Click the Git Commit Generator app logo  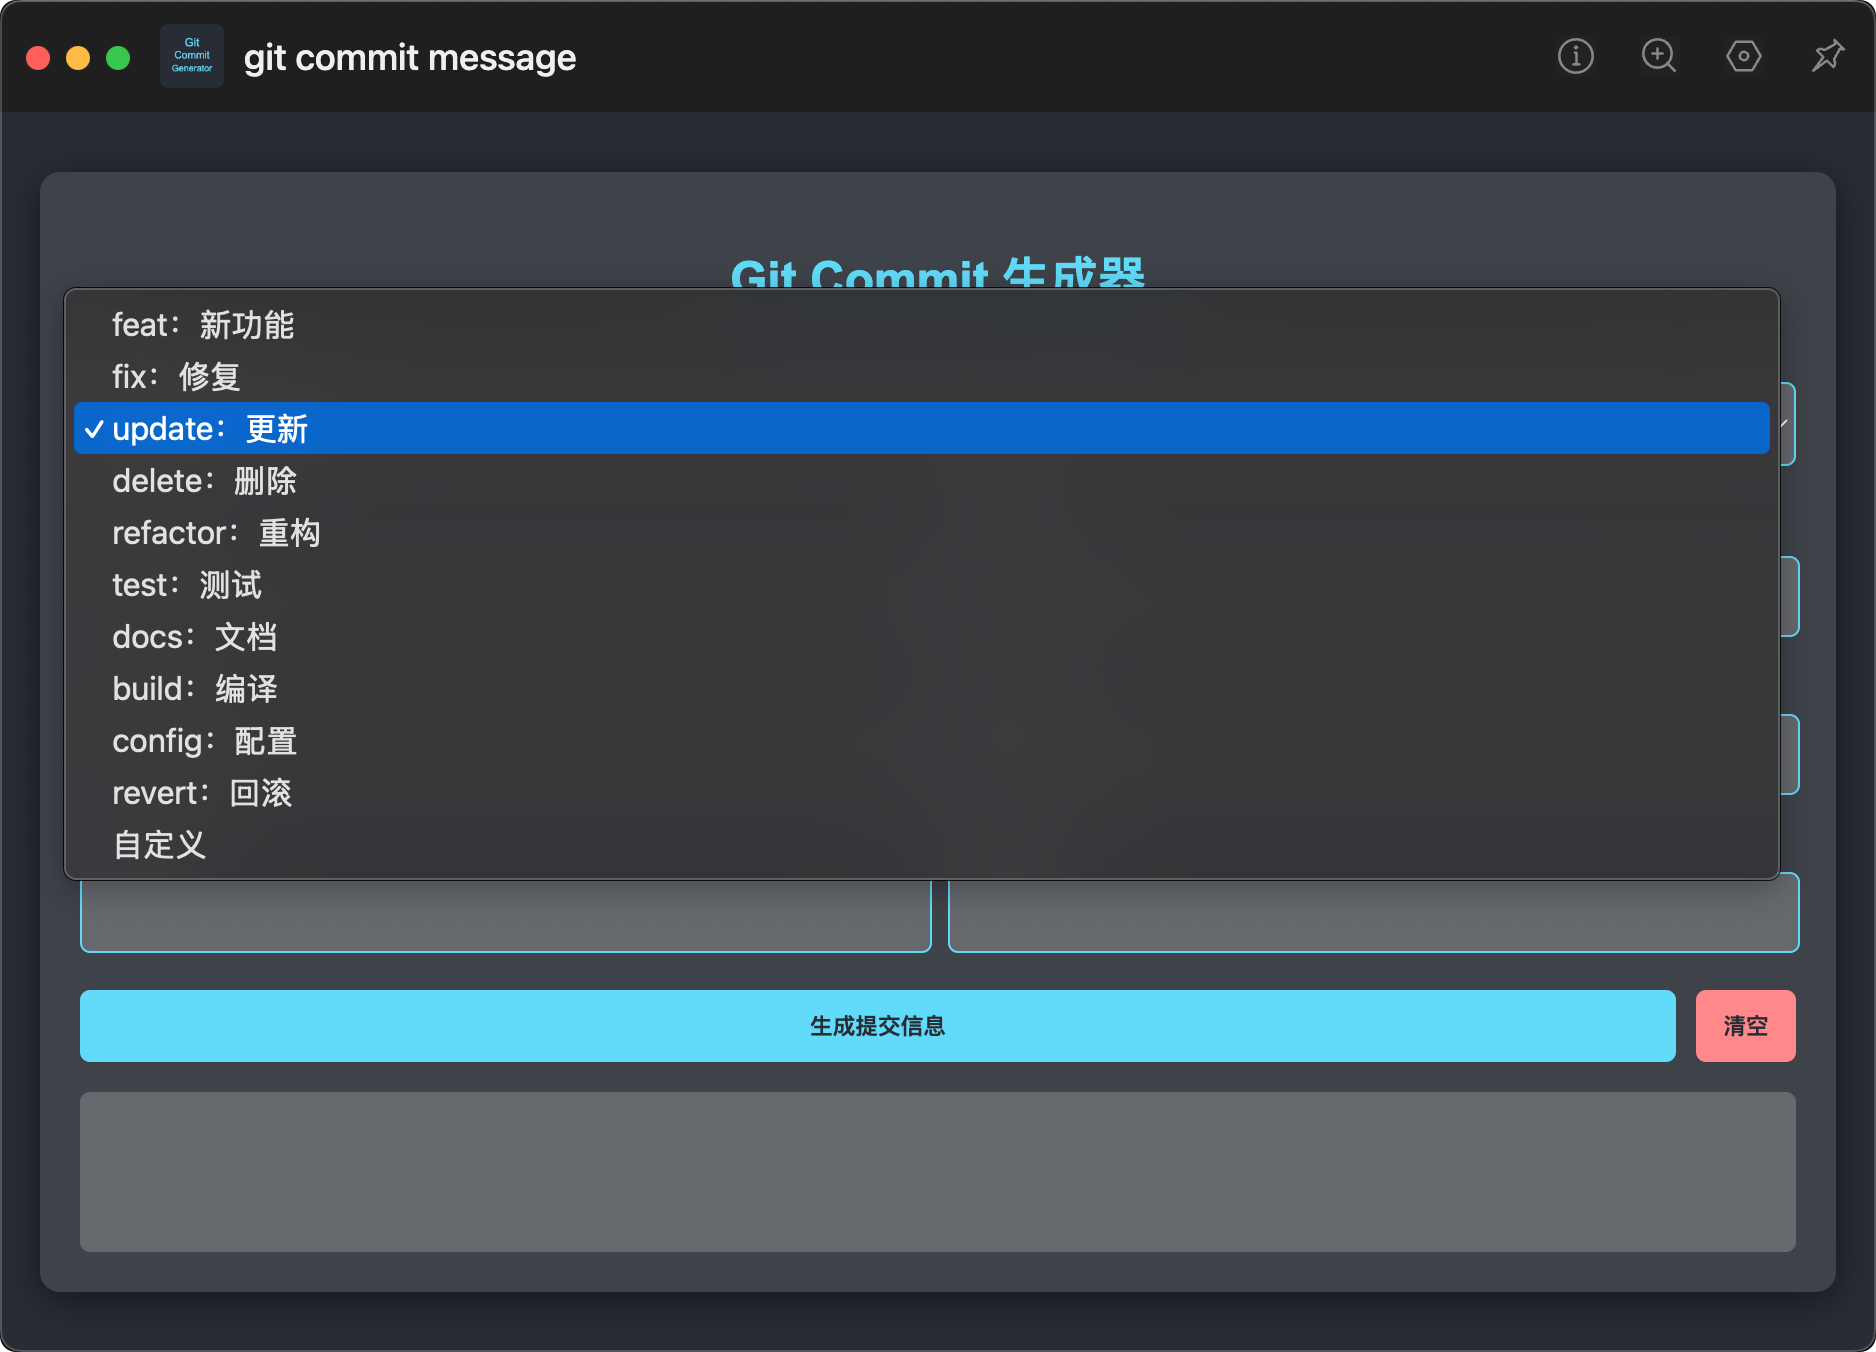(192, 56)
